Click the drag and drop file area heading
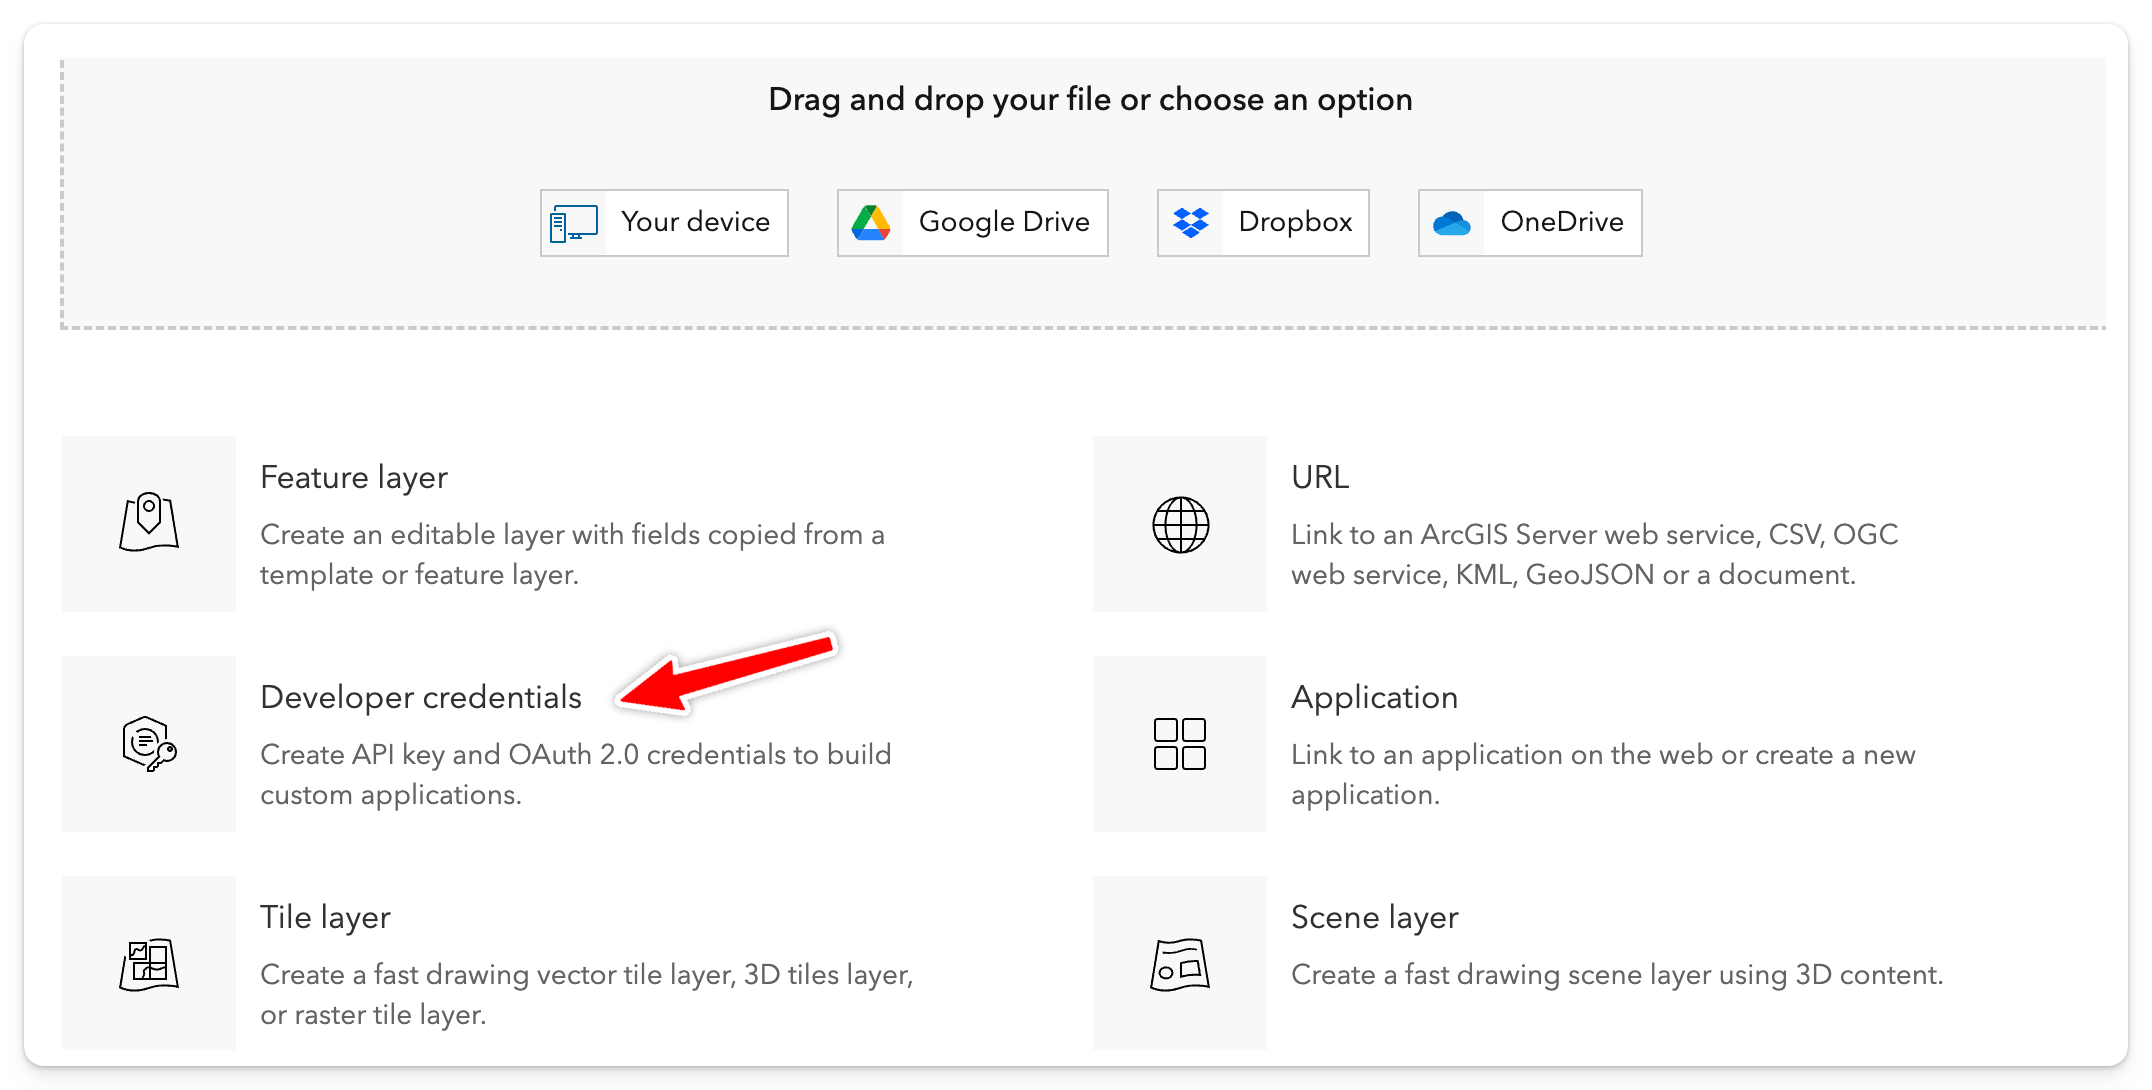The image size is (2152, 1090). coord(1090,100)
